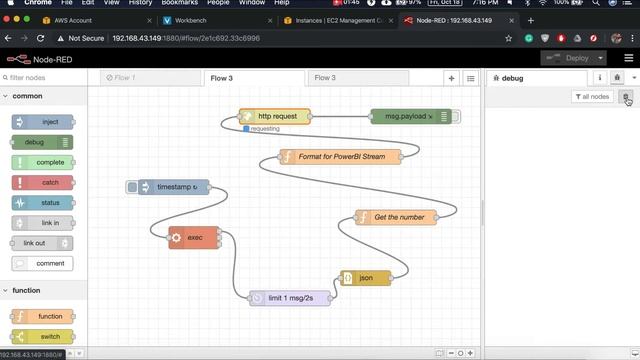Select the exec node on canvas
This screenshot has width=640, height=360.
194,238
